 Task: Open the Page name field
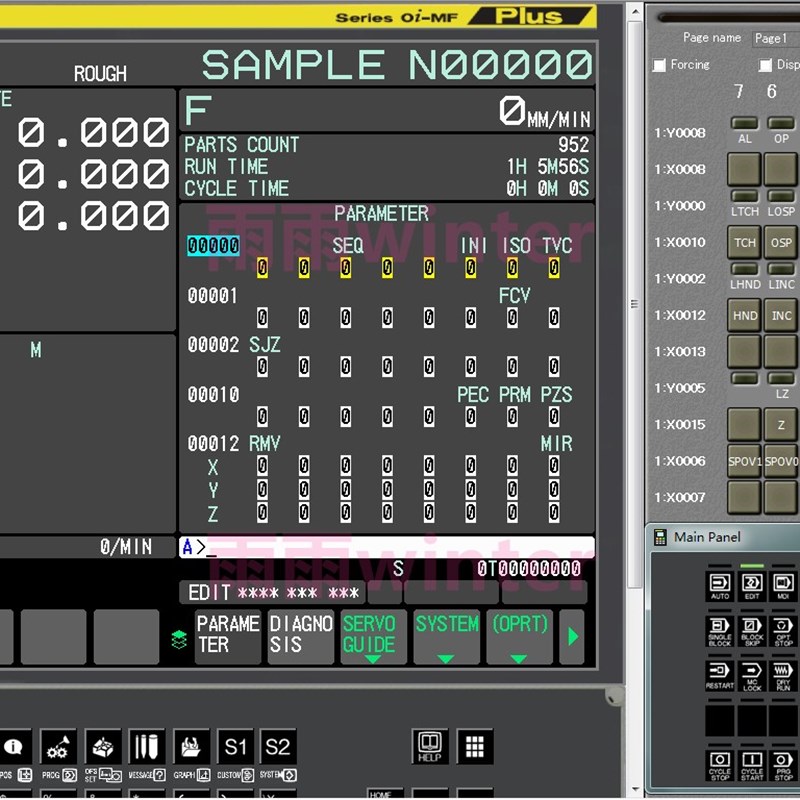point(776,38)
